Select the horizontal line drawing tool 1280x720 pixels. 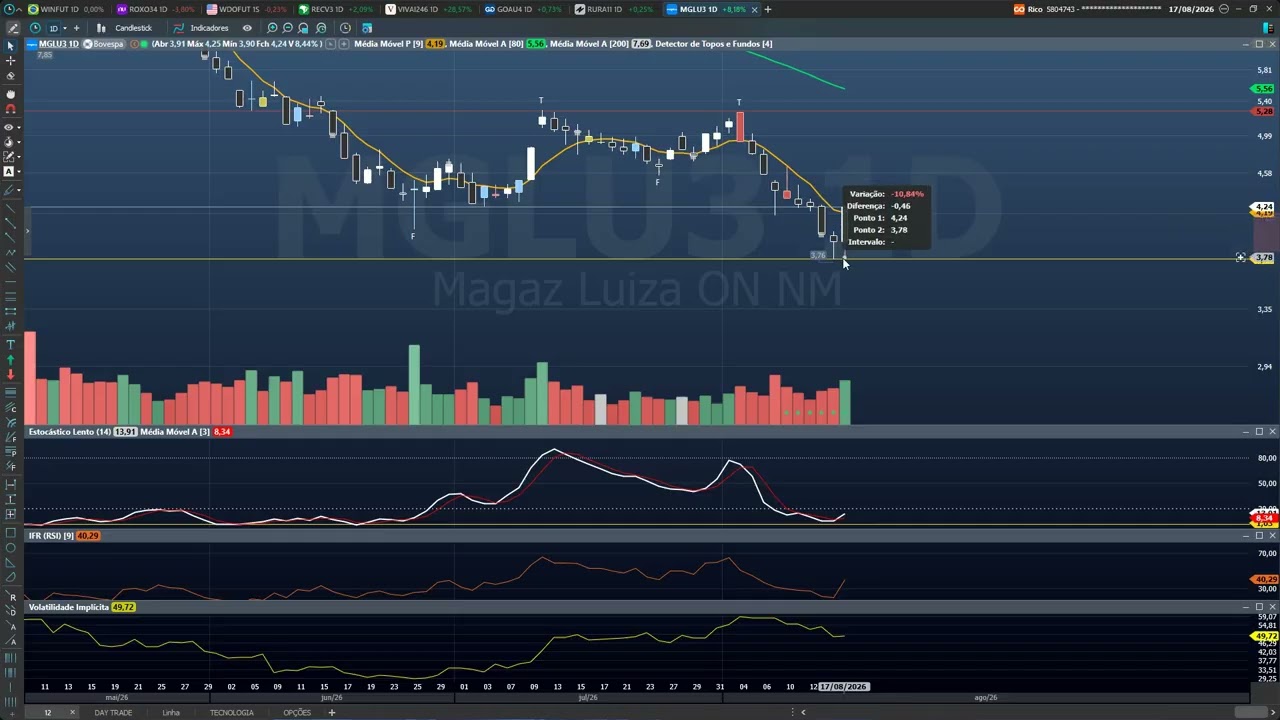11,281
